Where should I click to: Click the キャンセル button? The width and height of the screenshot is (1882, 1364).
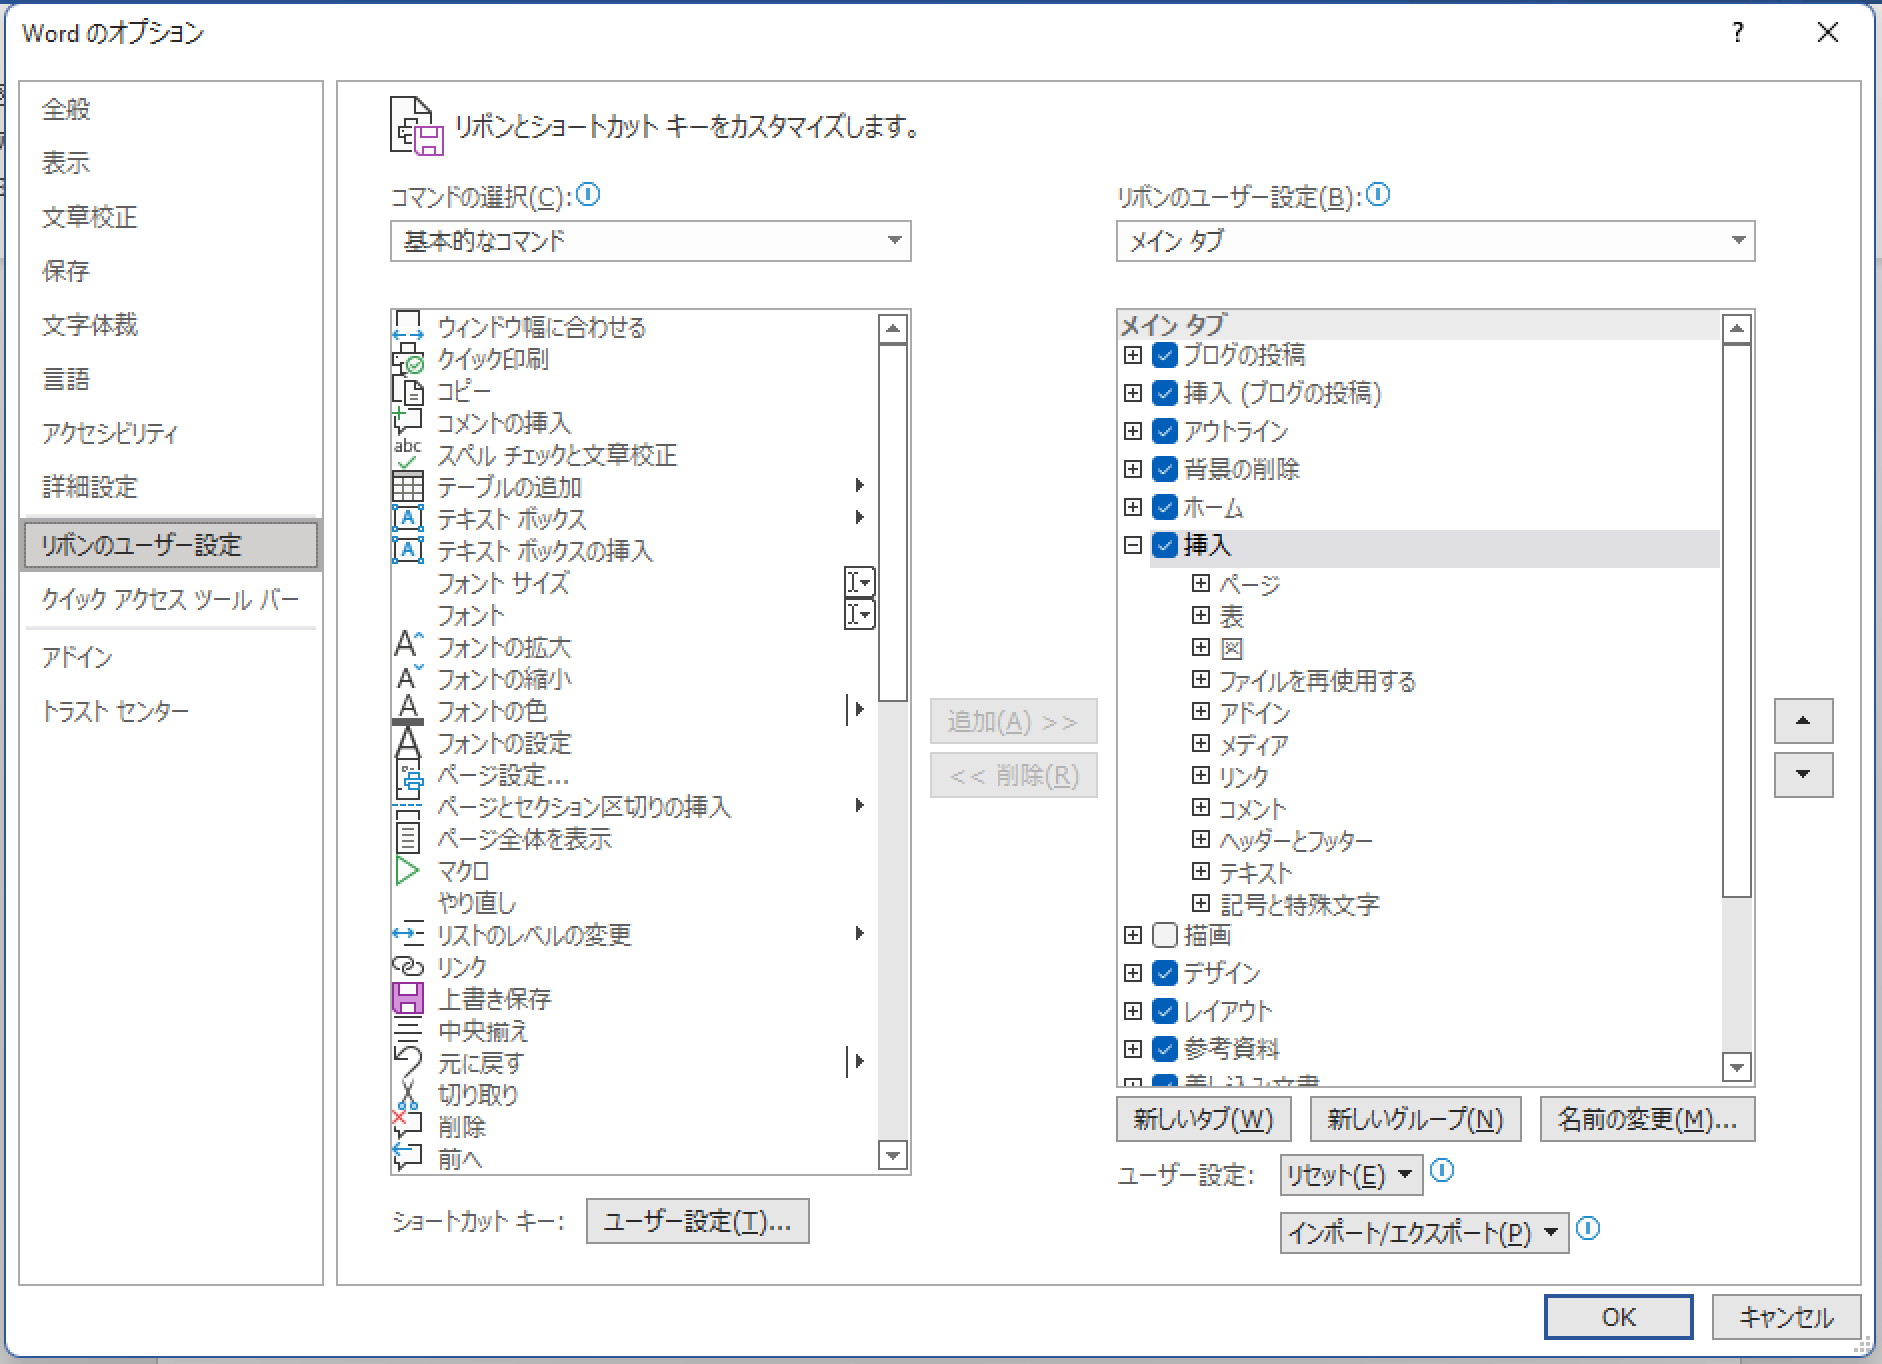click(x=1786, y=1317)
